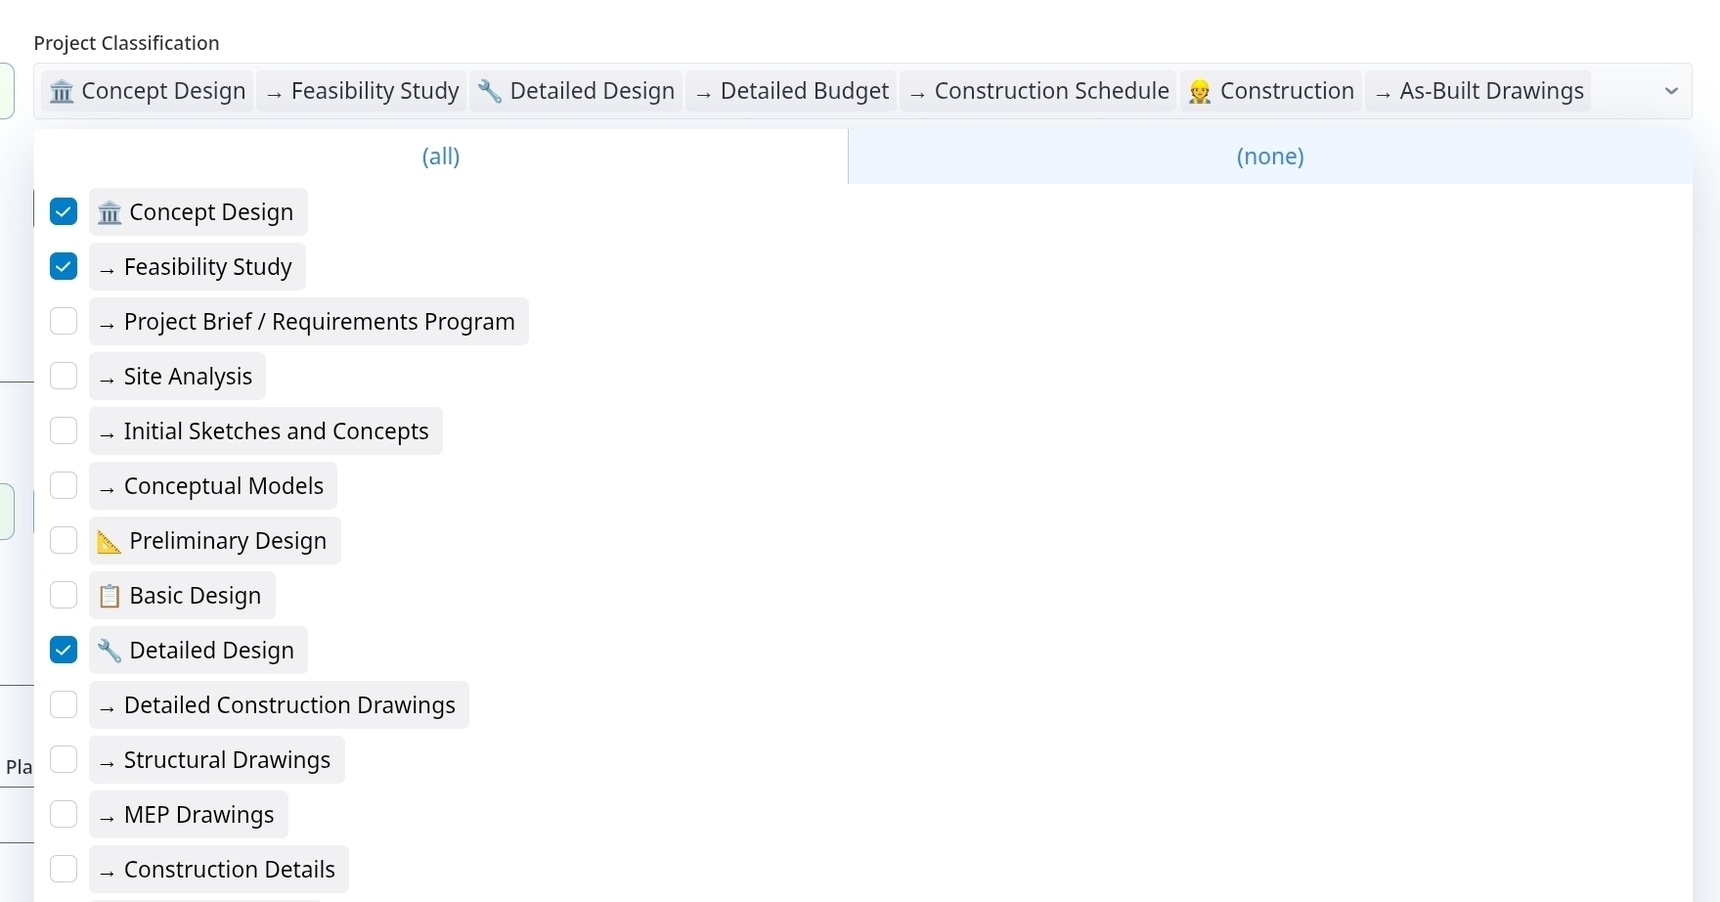Select the MEP Drawings option label
Image resolution: width=1720 pixels, height=902 pixels.
point(198,815)
